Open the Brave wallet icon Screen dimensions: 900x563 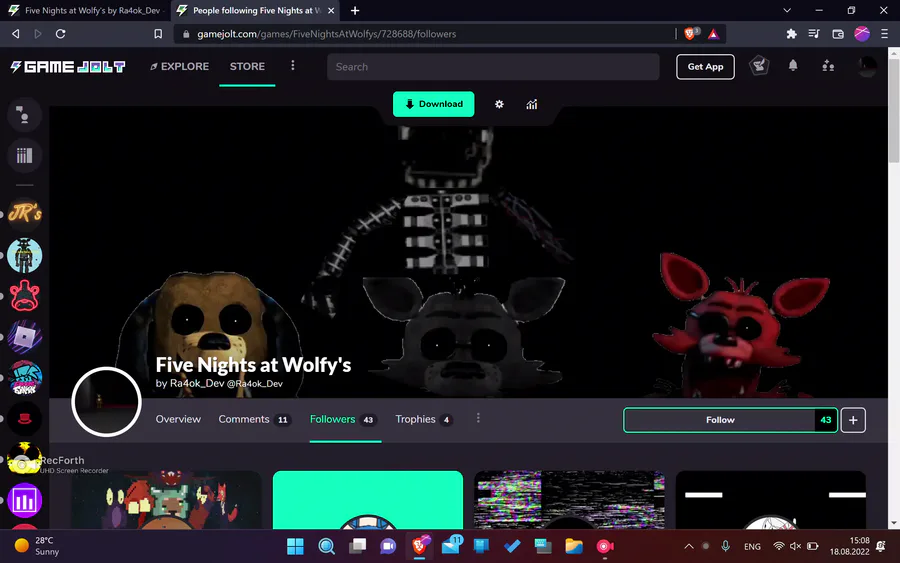pos(838,34)
